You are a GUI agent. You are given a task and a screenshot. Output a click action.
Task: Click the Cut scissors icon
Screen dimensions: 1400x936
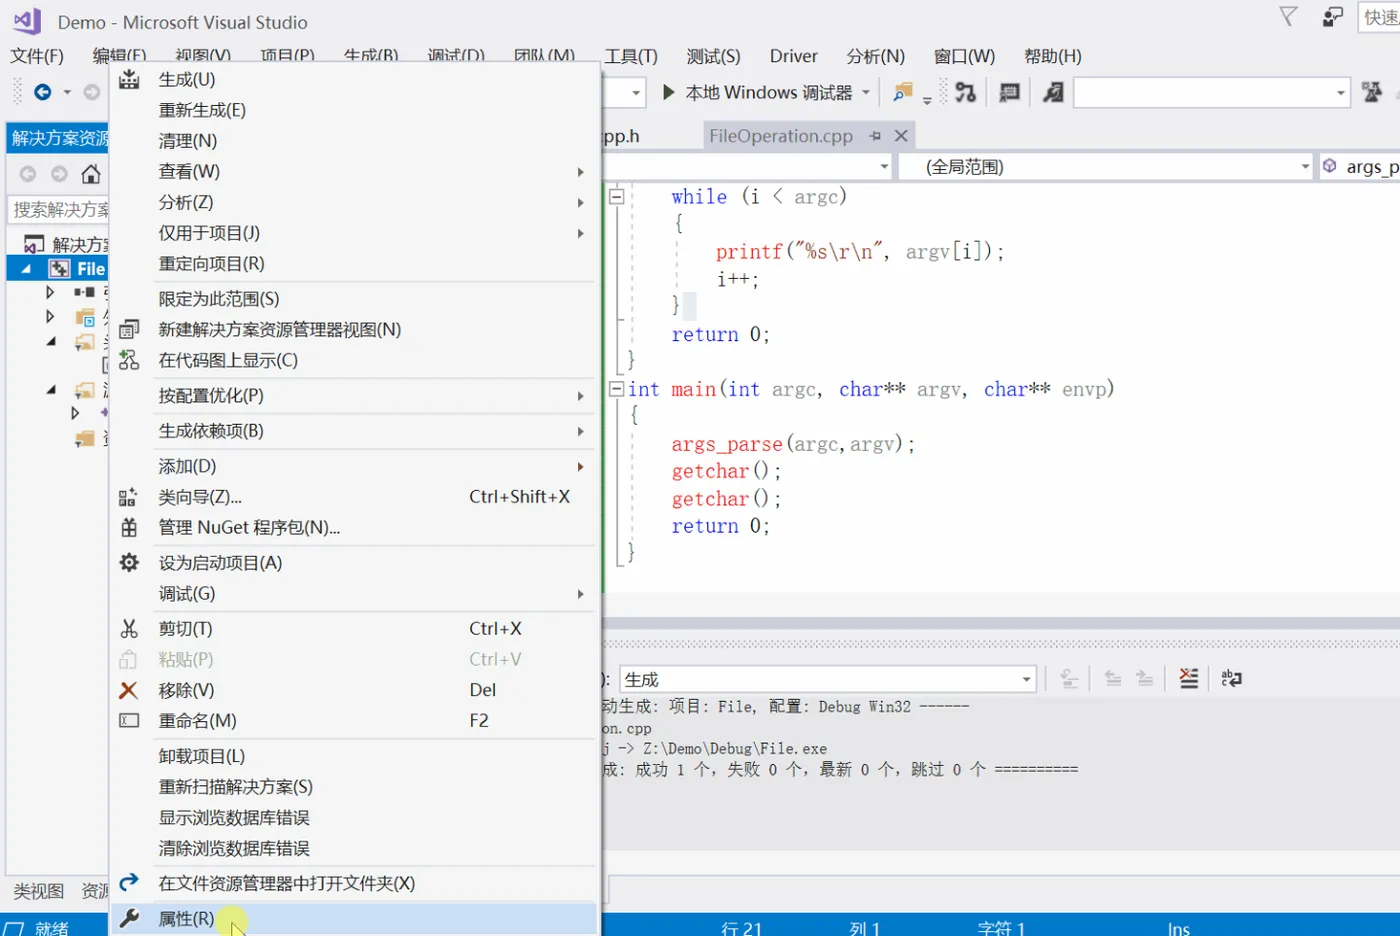coord(129,629)
